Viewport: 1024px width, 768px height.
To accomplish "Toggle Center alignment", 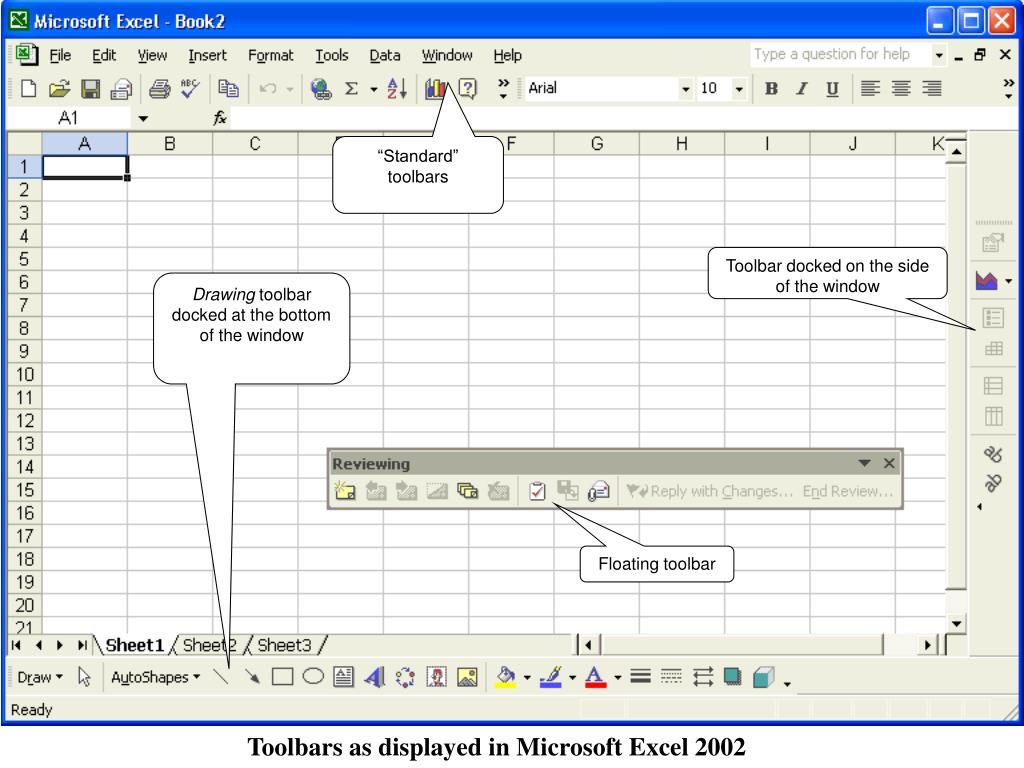I will tap(901, 88).
